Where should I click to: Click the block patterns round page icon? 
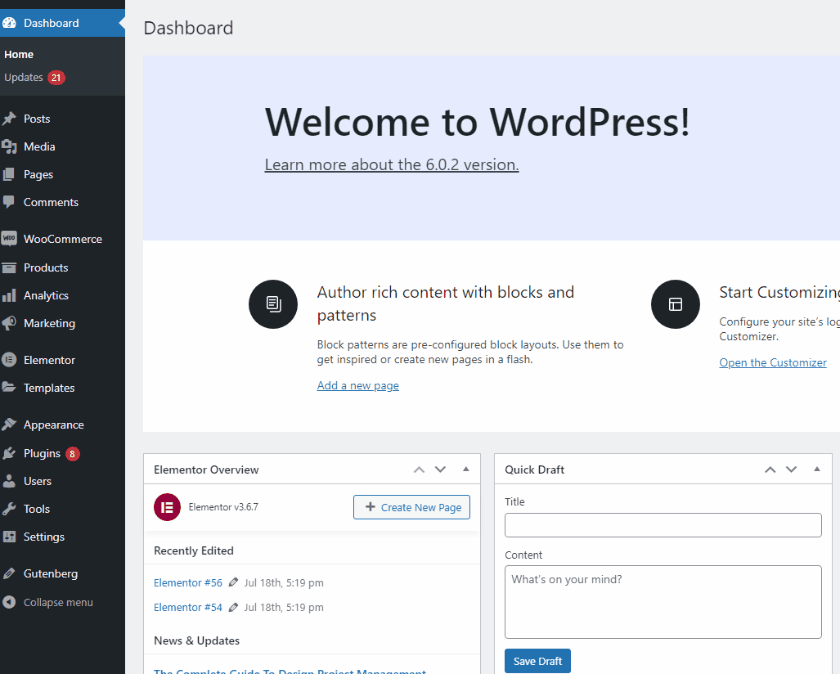coord(273,304)
